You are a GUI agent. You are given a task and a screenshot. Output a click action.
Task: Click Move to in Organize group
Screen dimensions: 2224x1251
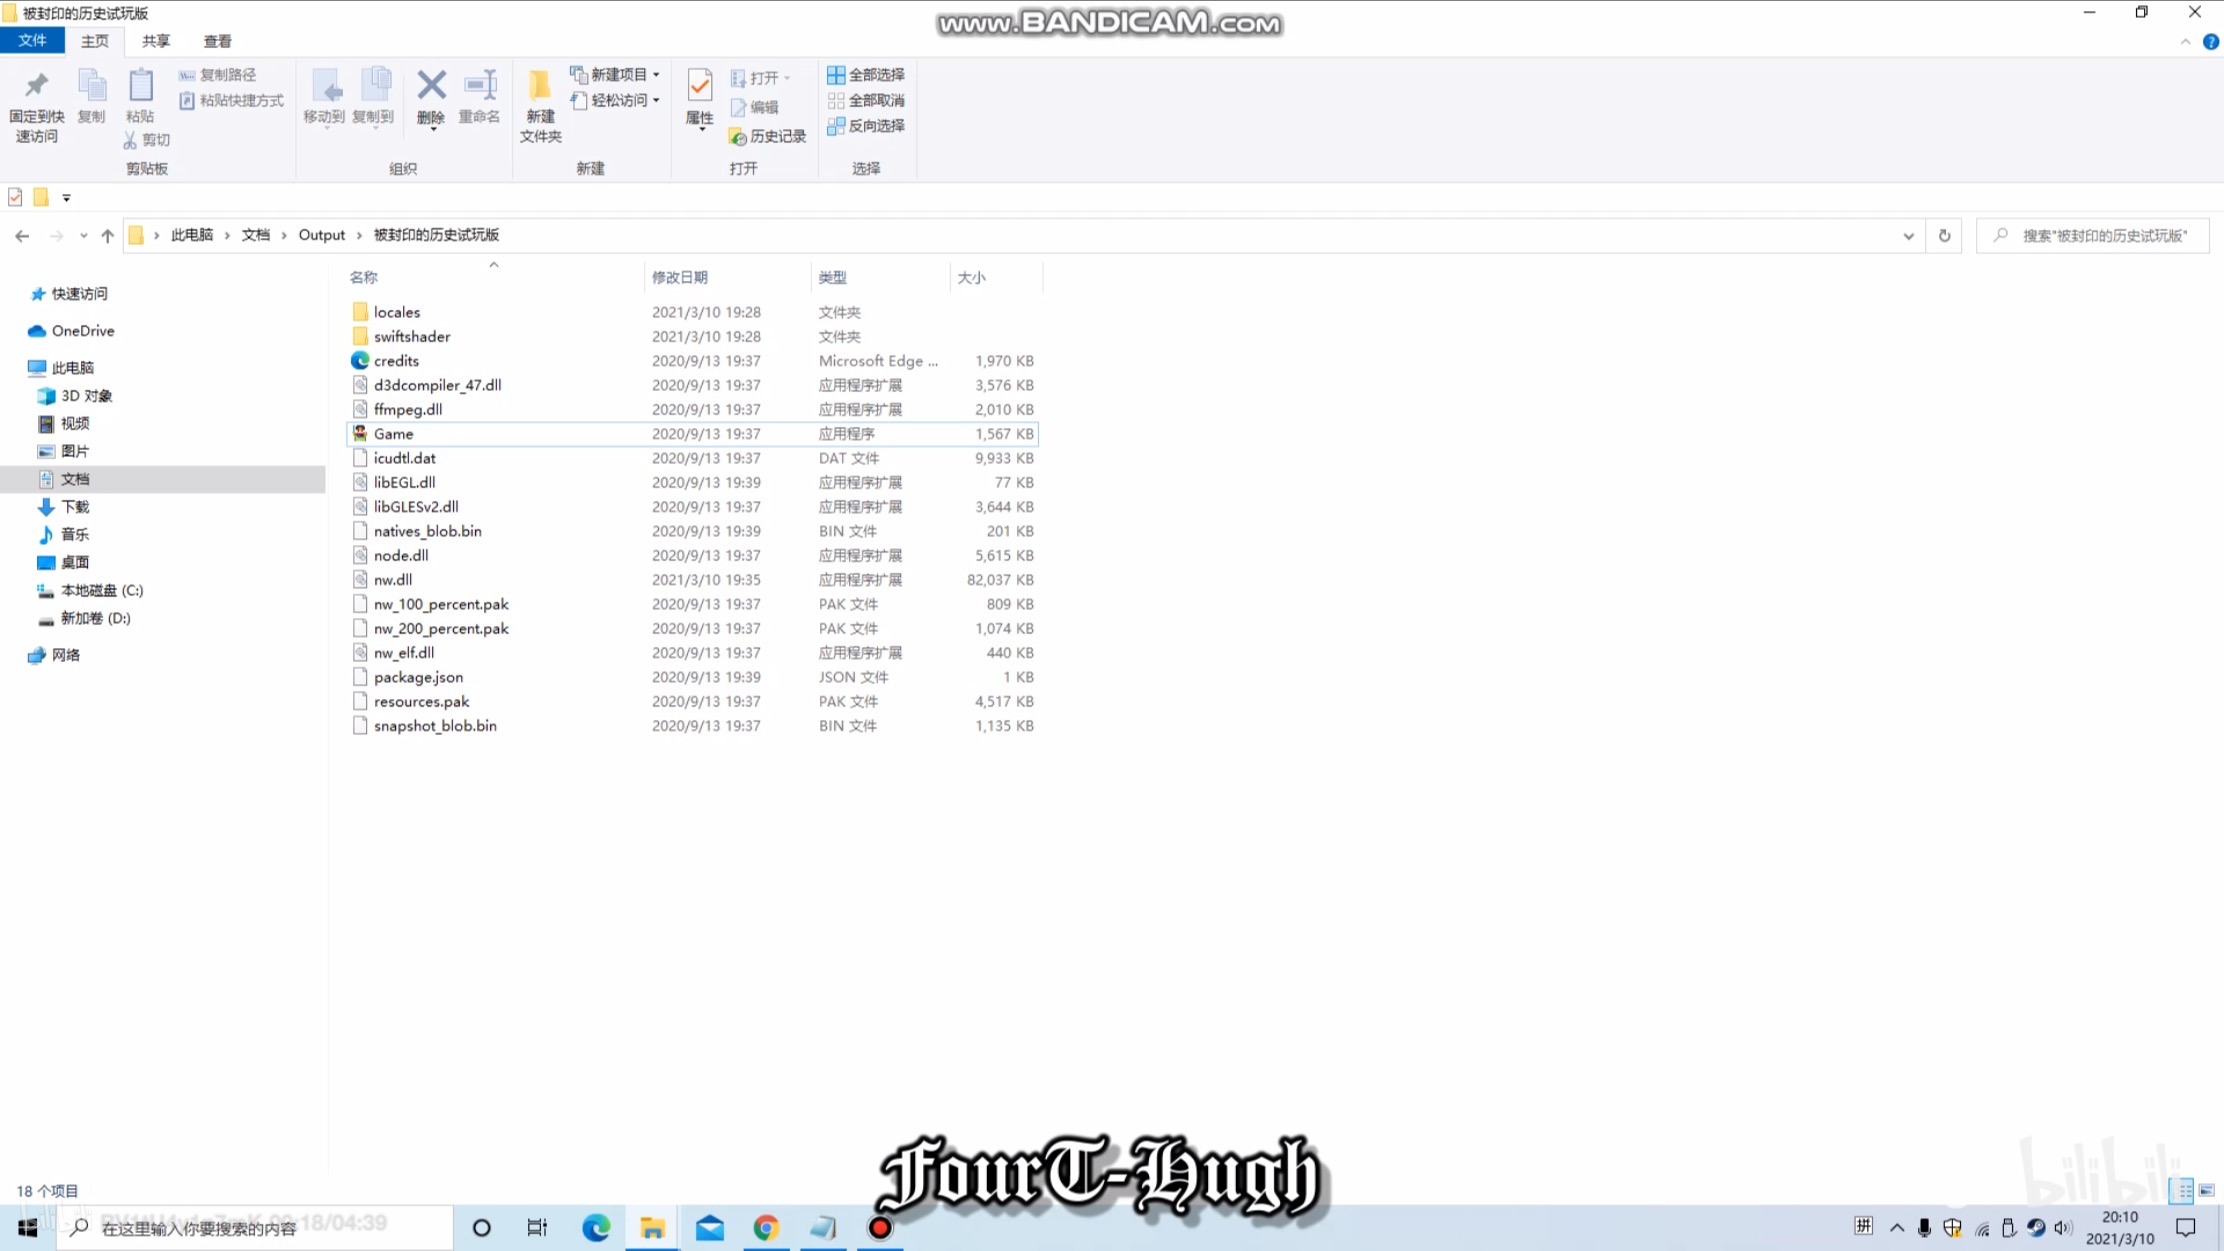point(324,97)
